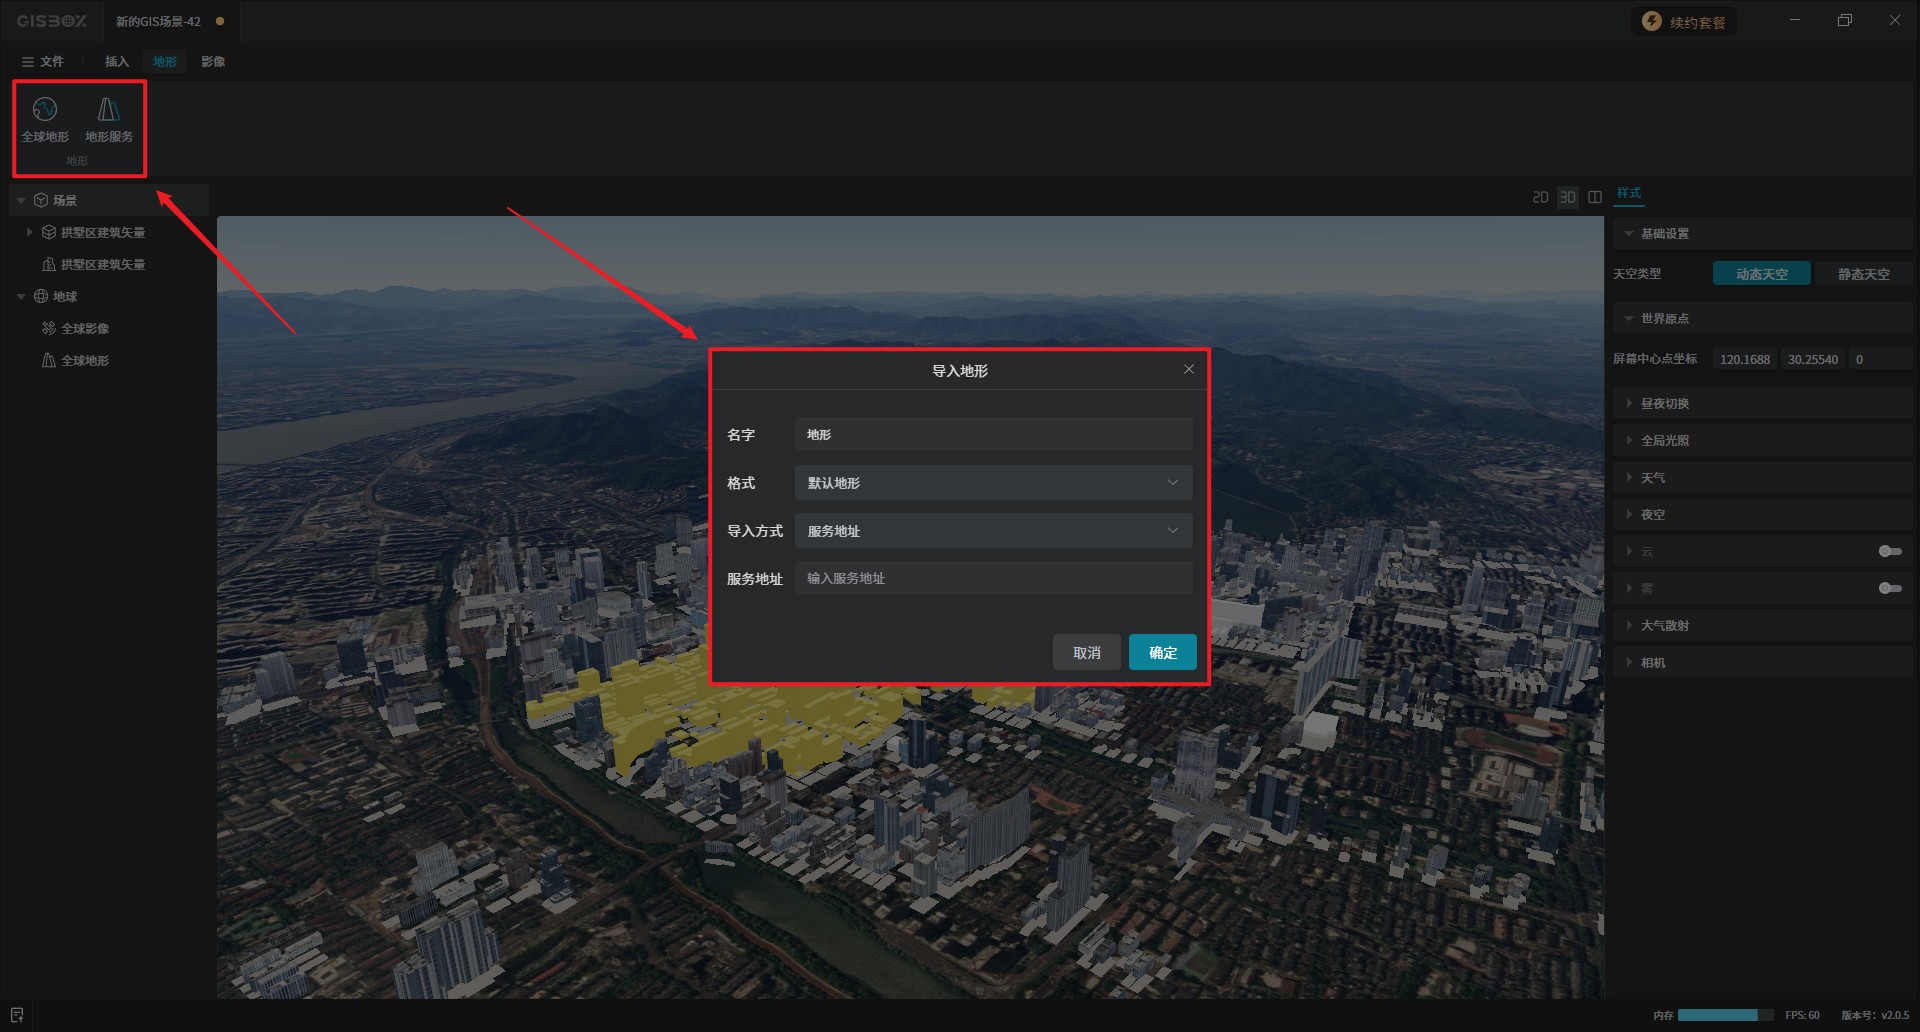This screenshot has width=1920, height=1032.
Task: Close the 导入地形 dialog with X
Action: tap(1188, 370)
